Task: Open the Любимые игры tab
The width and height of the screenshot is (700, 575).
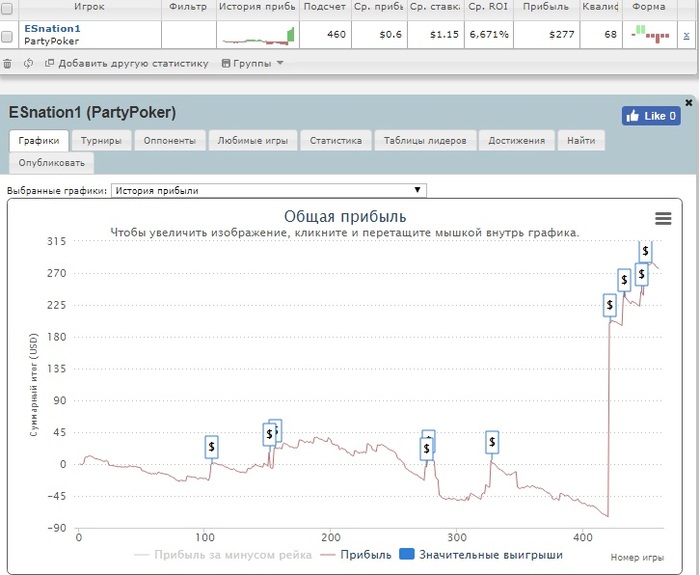Action: pyautogui.click(x=253, y=141)
